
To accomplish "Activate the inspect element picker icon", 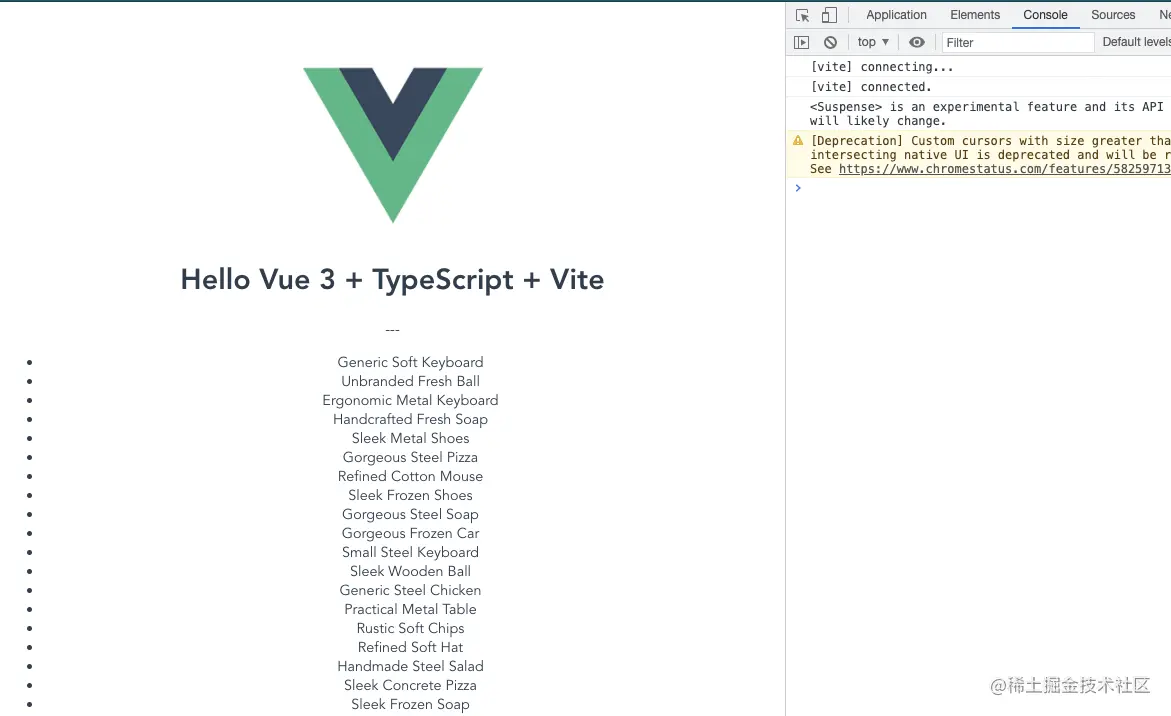I will (803, 15).
